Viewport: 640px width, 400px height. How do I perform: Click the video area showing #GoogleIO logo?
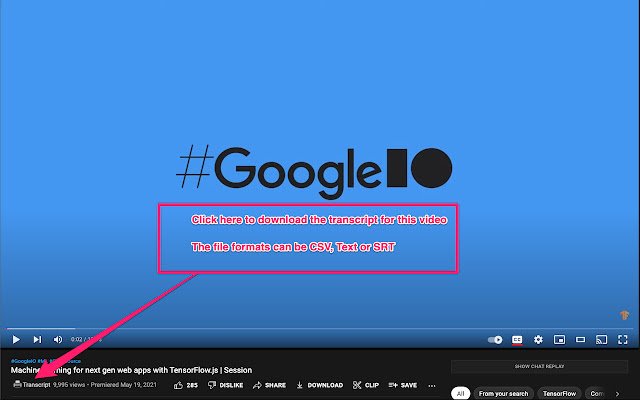click(314, 171)
